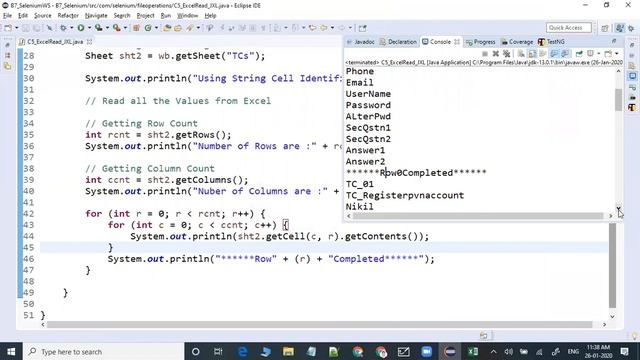Click the New file wizard icon
Viewport: 640px width, 360px height.
click(x=8, y=28)
